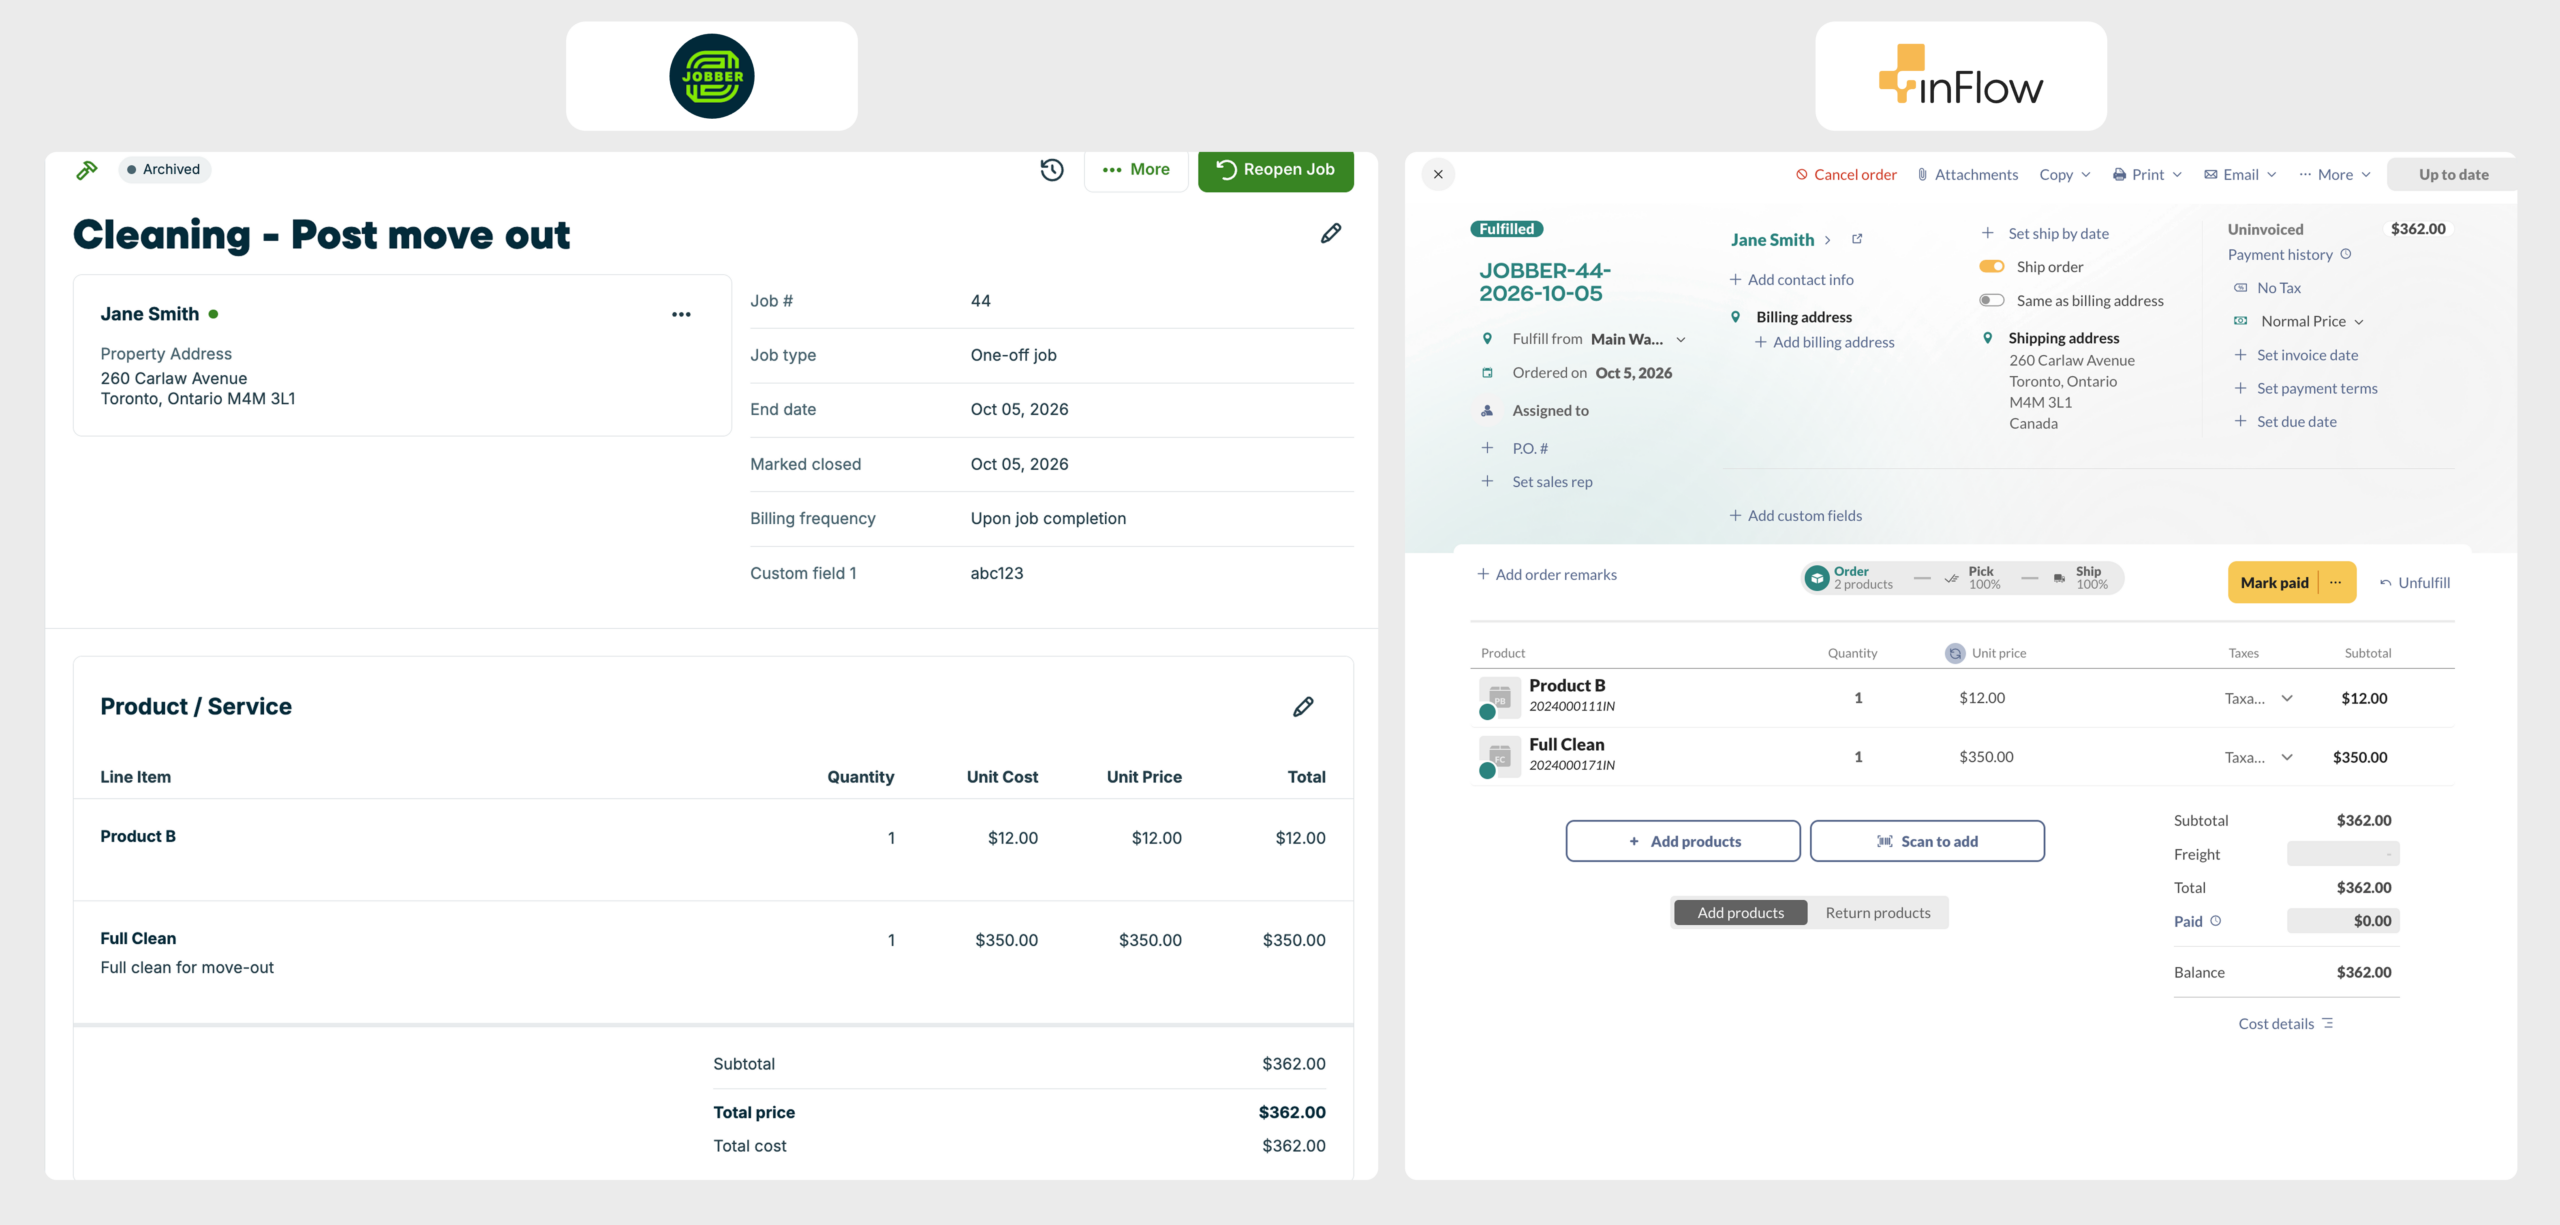2560x1225 pixels.
Task: Click Product B thumbnail in inFlow
Action: pos(1499,696)
